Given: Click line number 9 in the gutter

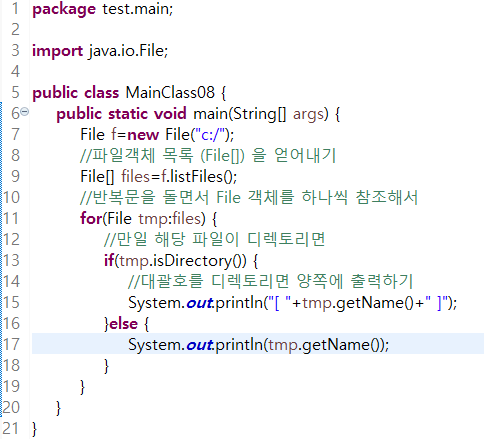Looking at the screenshot, I should click(x=15, y=176).
